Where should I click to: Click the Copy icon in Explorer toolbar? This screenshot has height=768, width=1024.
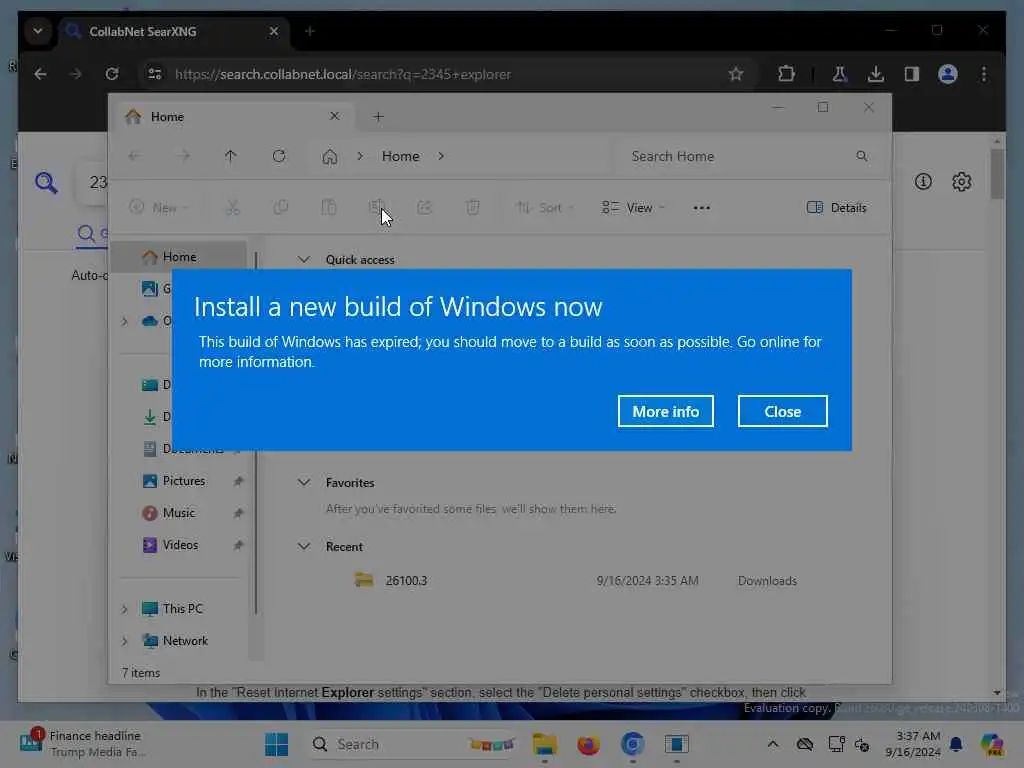click(x=281, y=208)
